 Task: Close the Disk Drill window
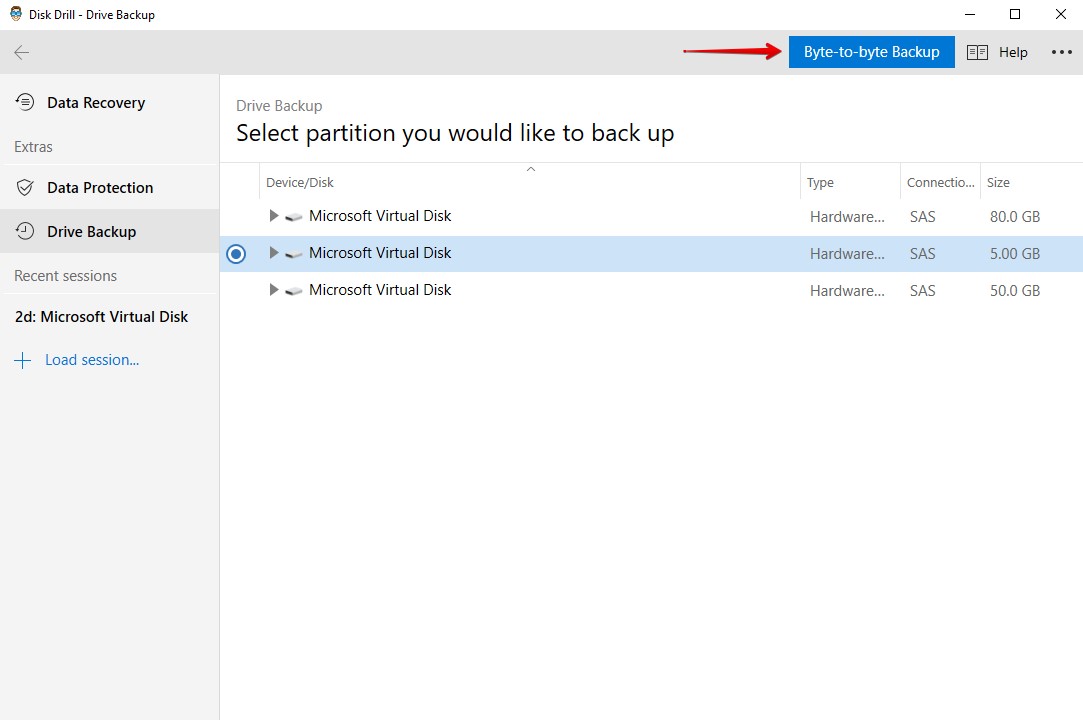1060,14
